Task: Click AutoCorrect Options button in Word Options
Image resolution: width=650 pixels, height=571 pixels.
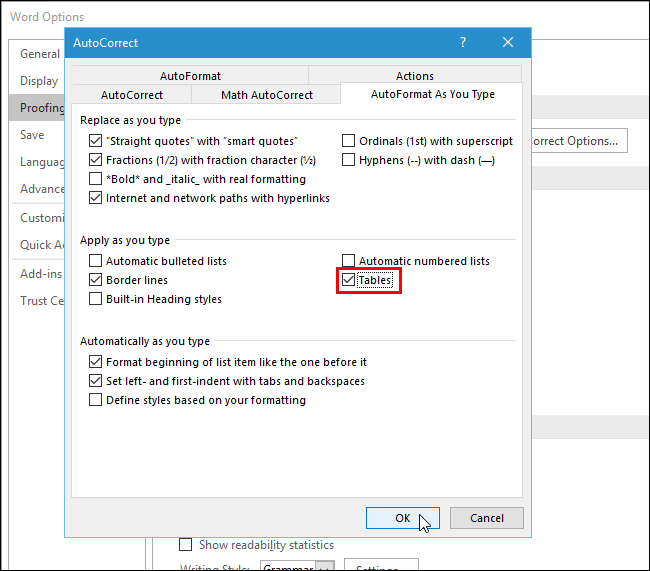Action: tap(580, 141)
